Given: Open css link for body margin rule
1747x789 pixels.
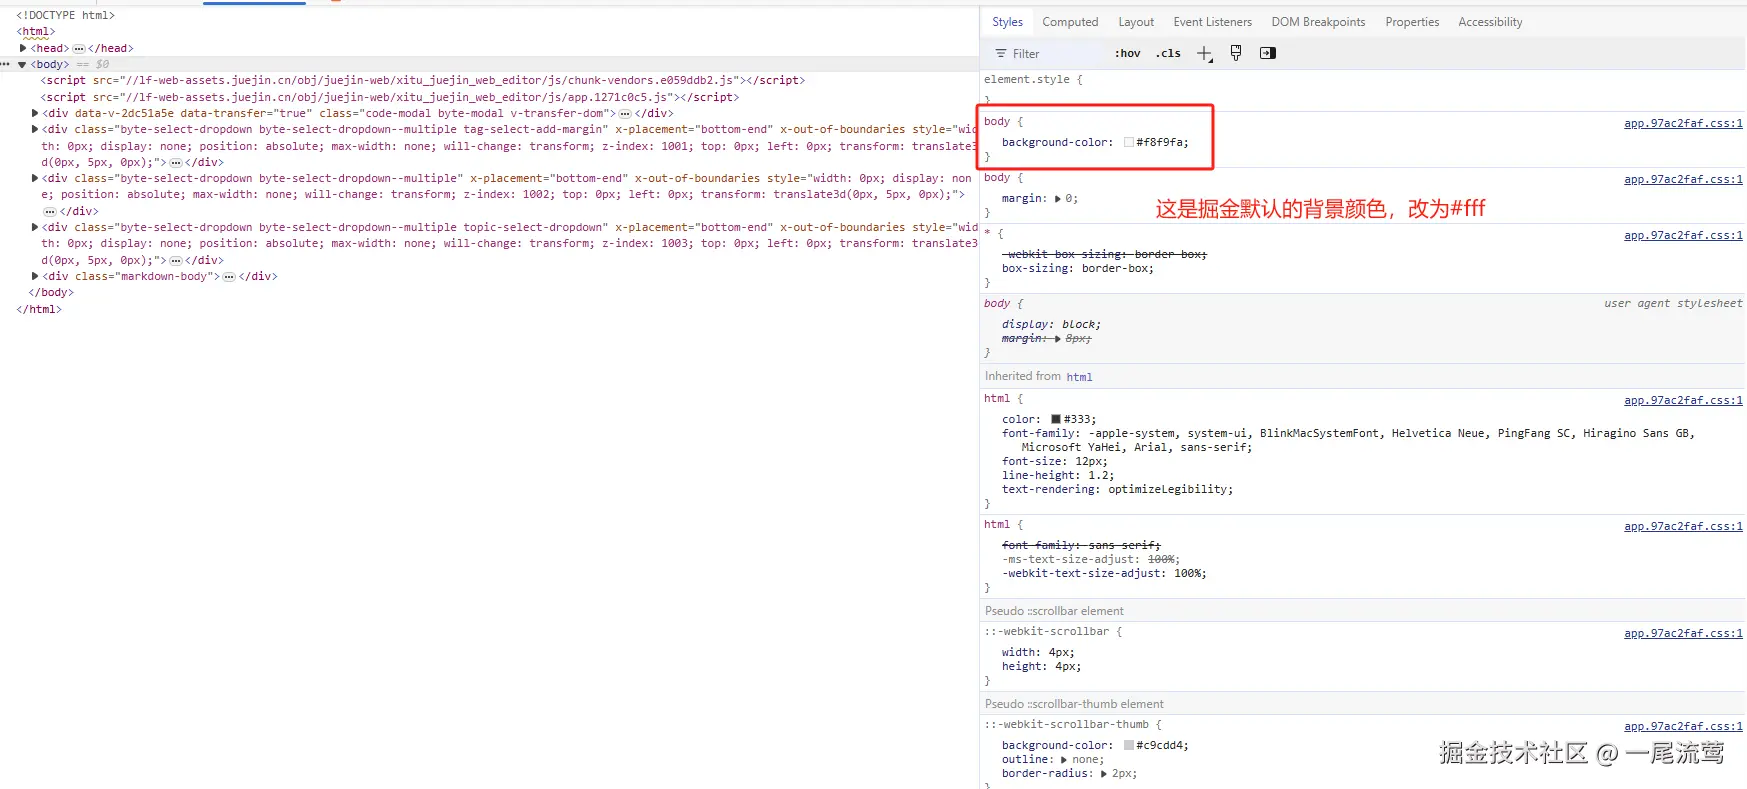Looking at the screenshot, I should [x=1683, y=180].
